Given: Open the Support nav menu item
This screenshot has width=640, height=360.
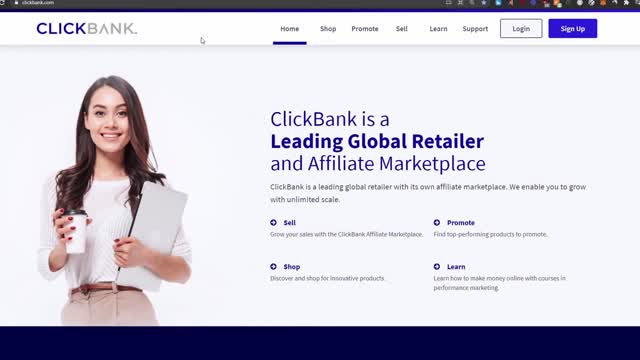Looking at the screenshot, I should (x=475, y=29).
